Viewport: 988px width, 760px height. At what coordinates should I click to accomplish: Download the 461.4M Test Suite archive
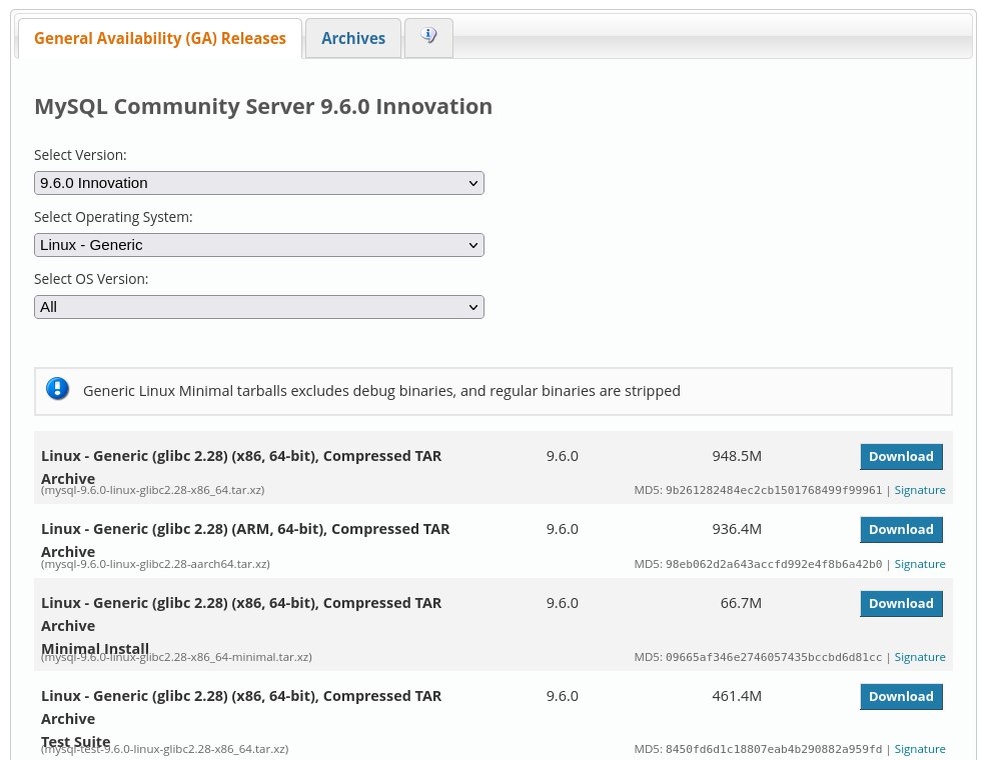tap(900, 697)
